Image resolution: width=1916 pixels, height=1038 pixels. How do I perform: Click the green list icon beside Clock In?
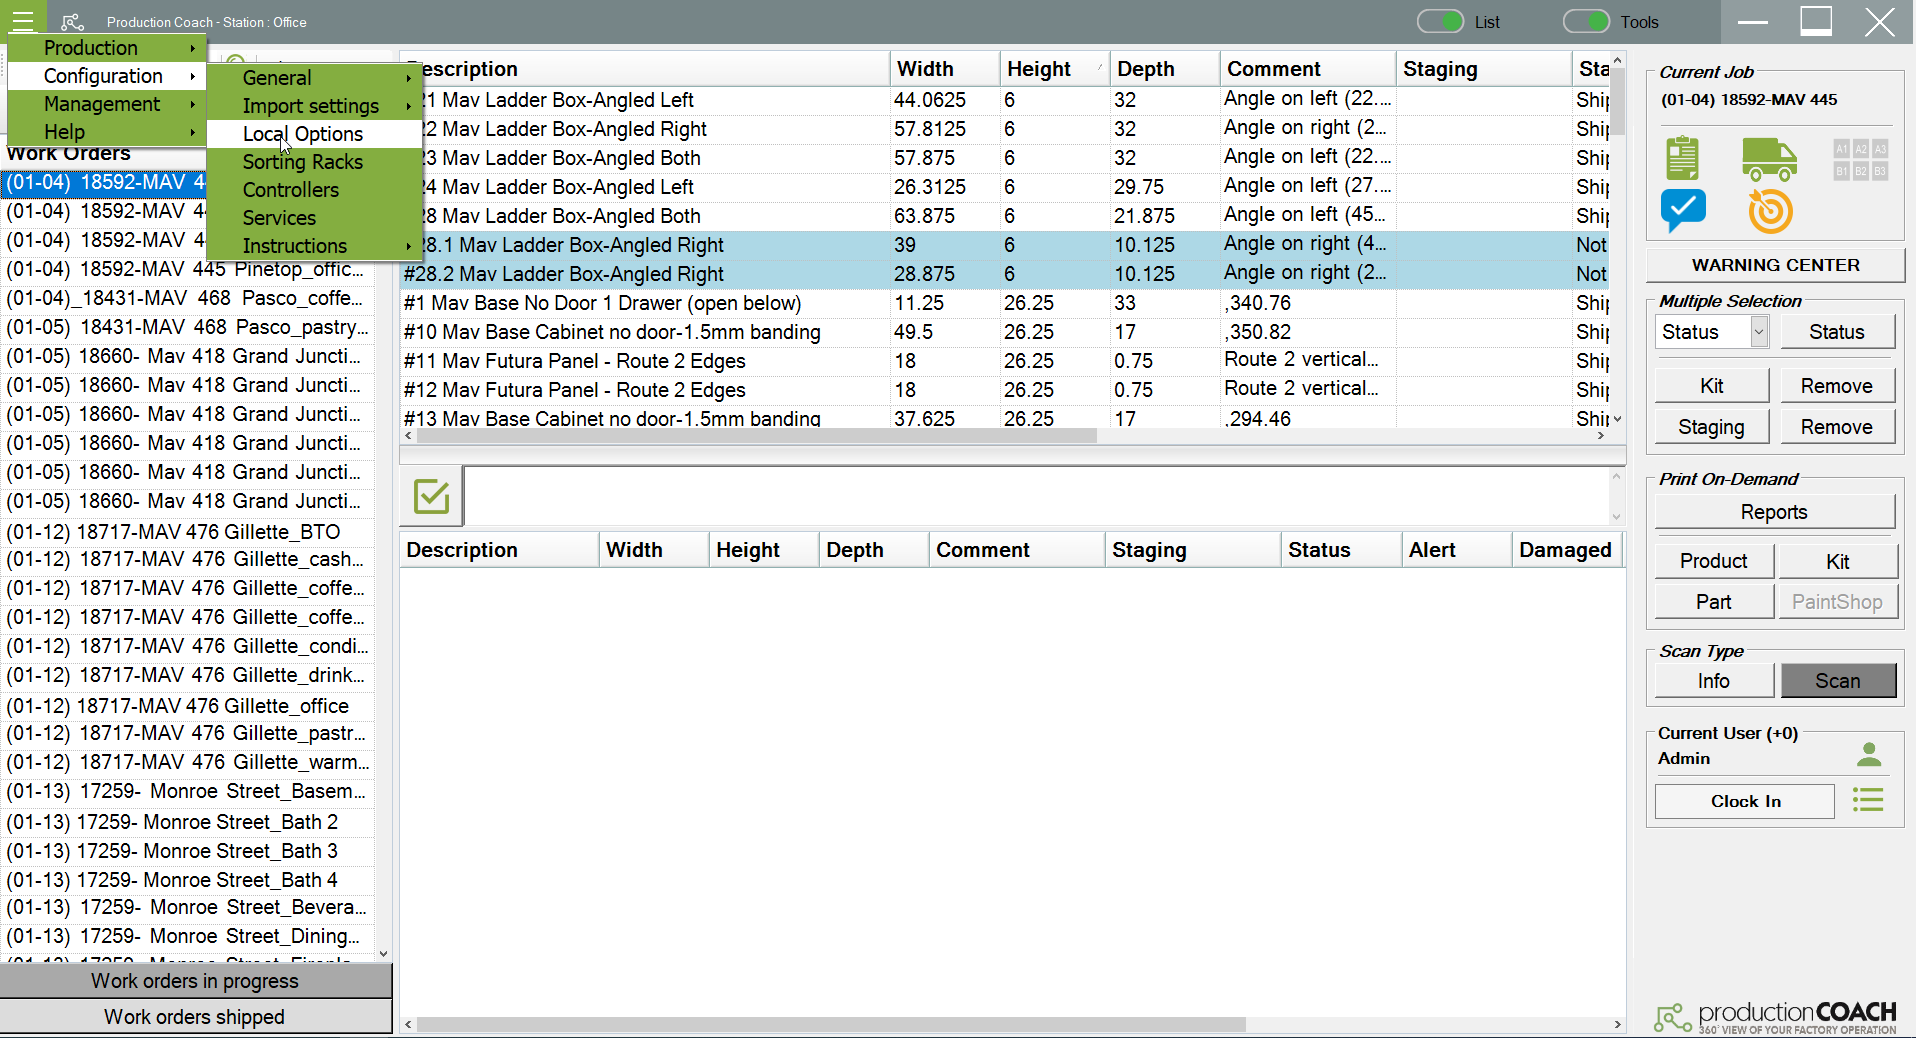1868,799
